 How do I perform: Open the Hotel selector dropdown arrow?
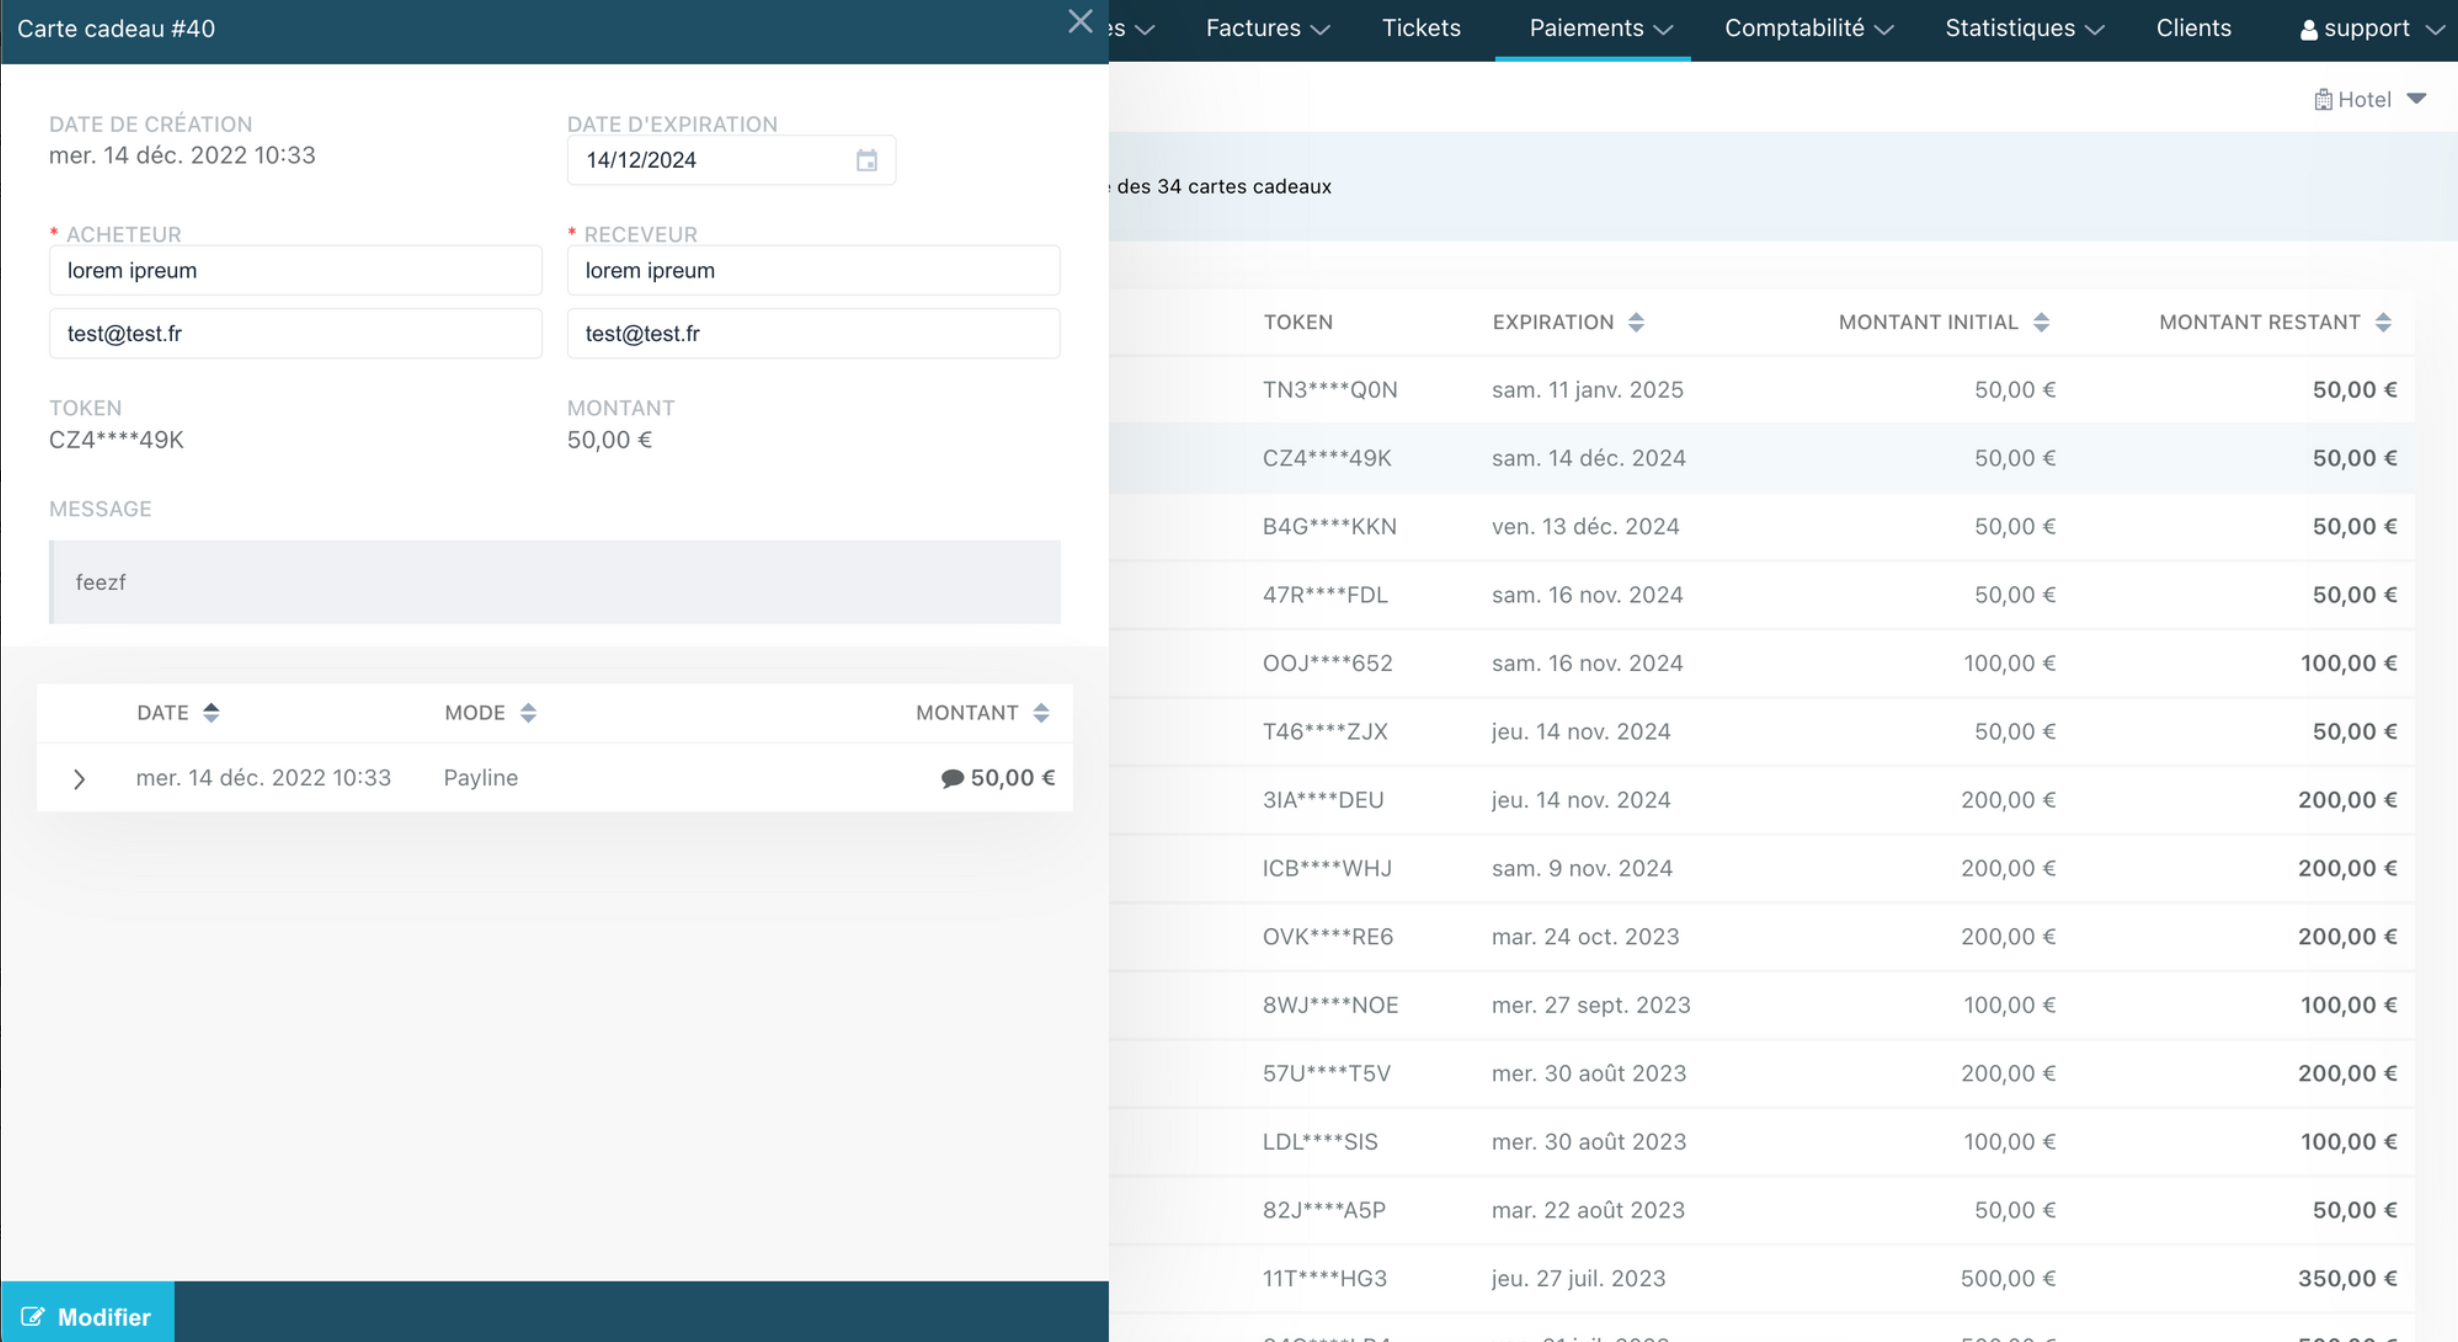point(2417,99)
